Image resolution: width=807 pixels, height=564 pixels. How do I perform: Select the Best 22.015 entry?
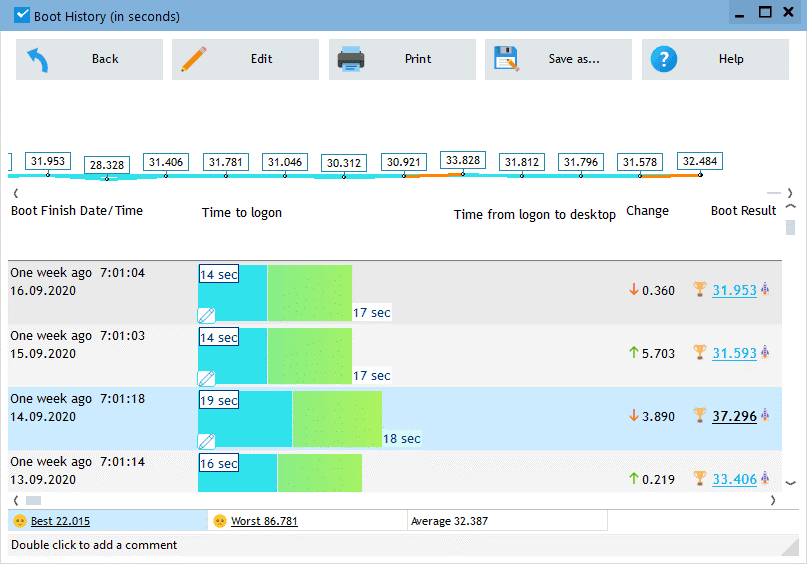(x=60, y=521)
